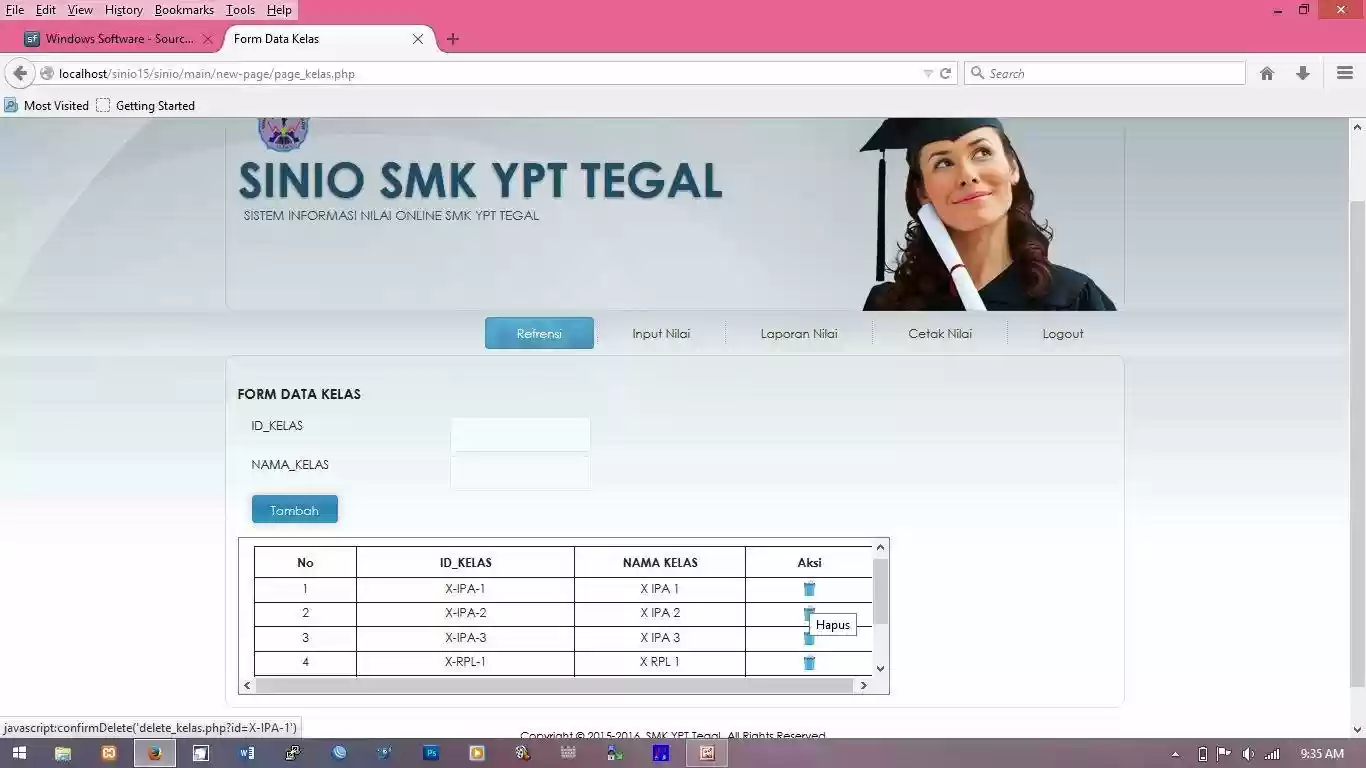This screenshot has height=768, width=1366.
Task: Open the Firefox hamburger menu
Action: point(1343,73)
